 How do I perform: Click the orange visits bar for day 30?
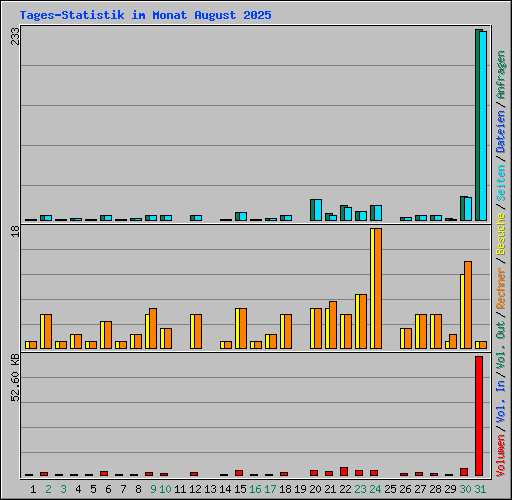(x=468, y=305)
